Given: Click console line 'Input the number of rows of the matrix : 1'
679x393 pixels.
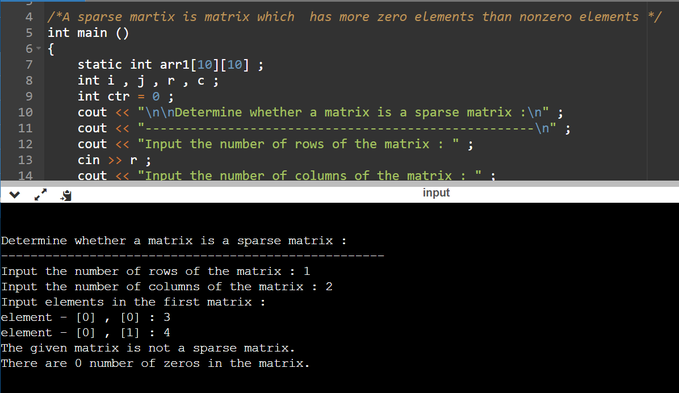Looking at the screenshot, I should 155,271.
